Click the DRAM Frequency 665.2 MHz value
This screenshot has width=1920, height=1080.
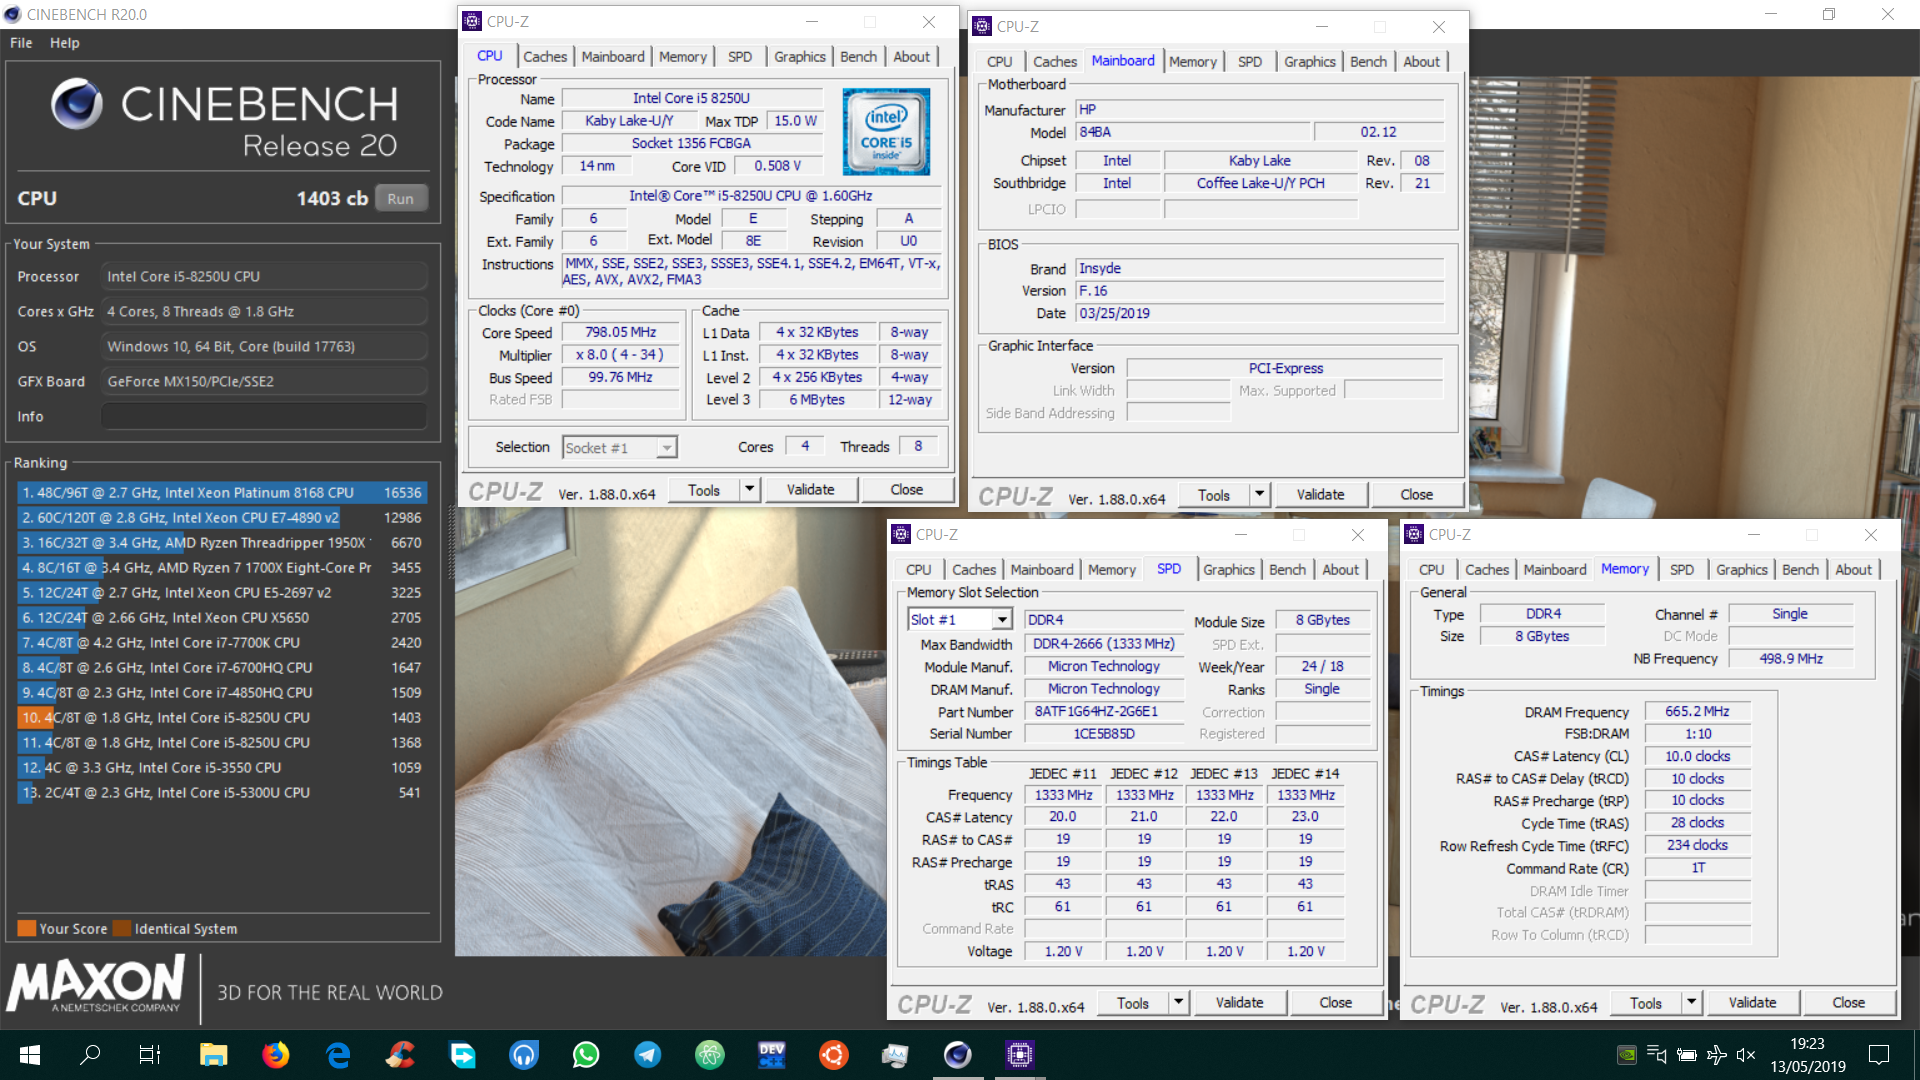pos(1697,712)
